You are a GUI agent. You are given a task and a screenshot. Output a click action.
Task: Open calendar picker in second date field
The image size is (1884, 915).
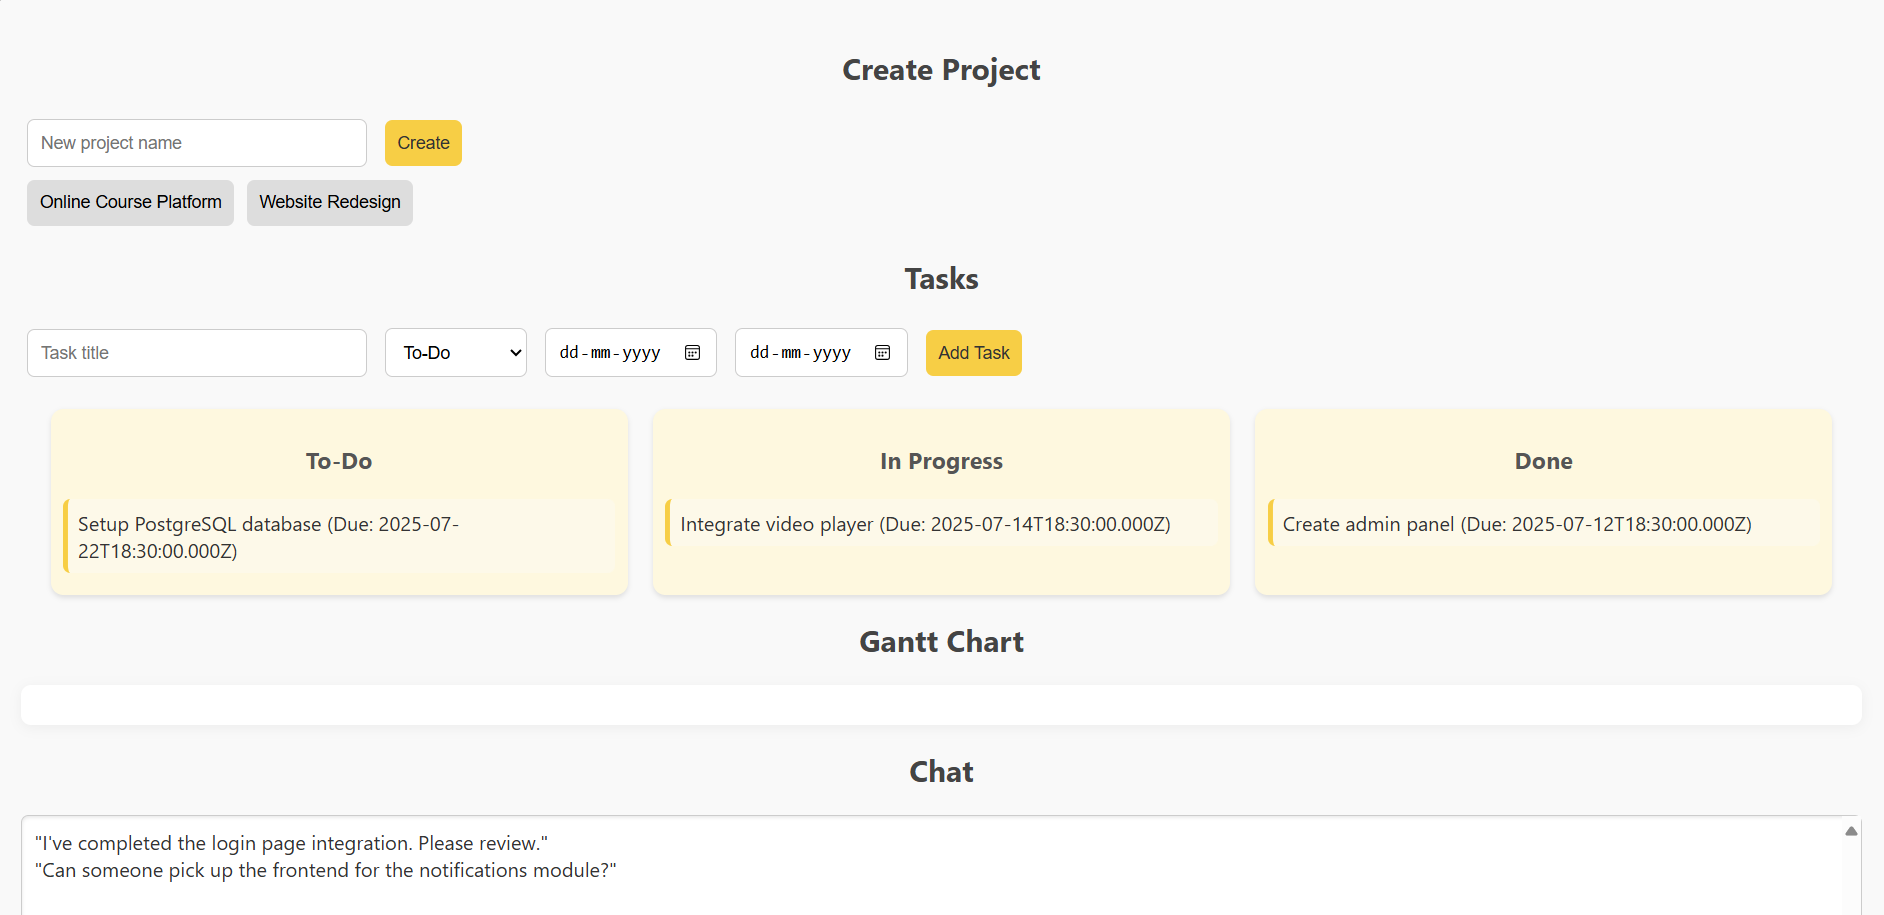click(x=882, y=353)
